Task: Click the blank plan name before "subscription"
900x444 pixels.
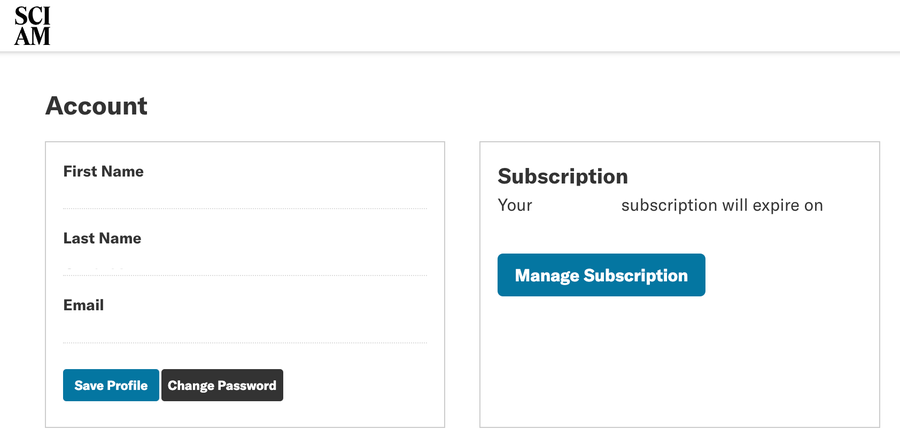Action: pos(576,206)
